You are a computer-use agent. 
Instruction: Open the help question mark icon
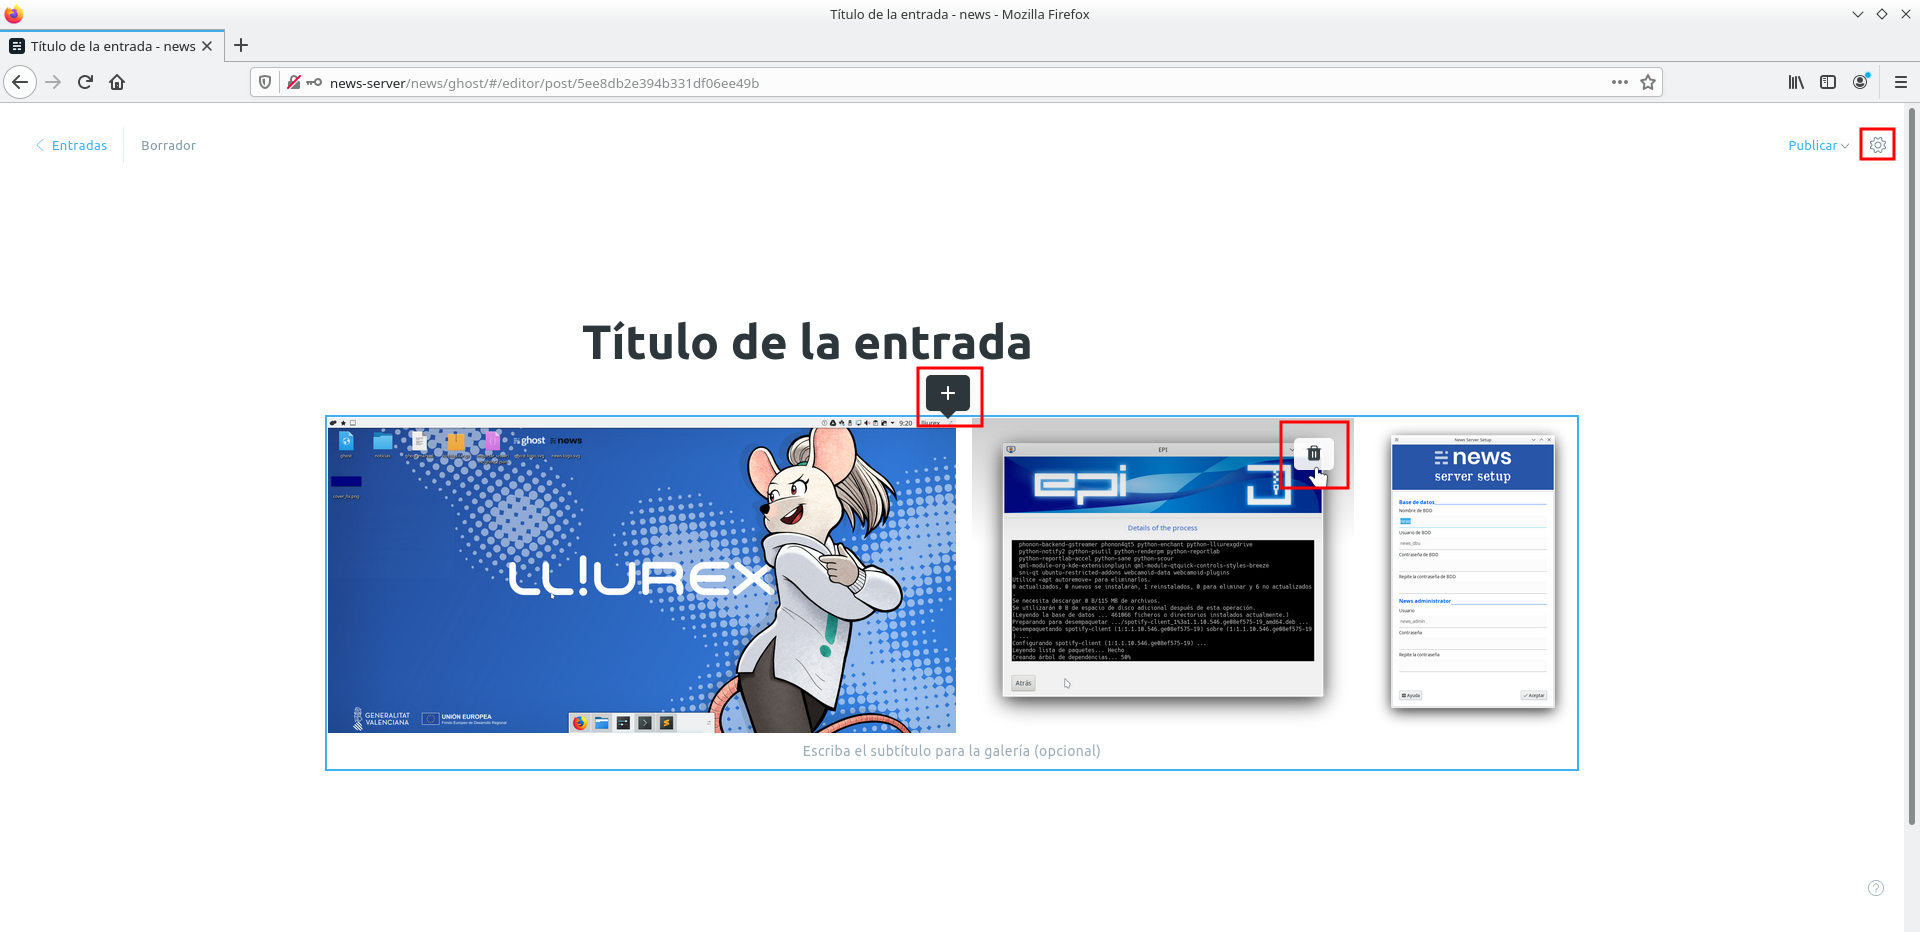pyautogui.click(x=1875, y=888)
